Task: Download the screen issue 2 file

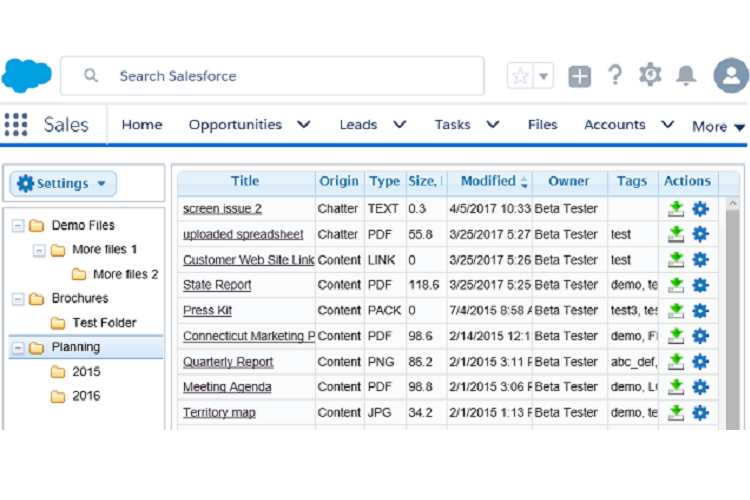Action: [676, 209]
